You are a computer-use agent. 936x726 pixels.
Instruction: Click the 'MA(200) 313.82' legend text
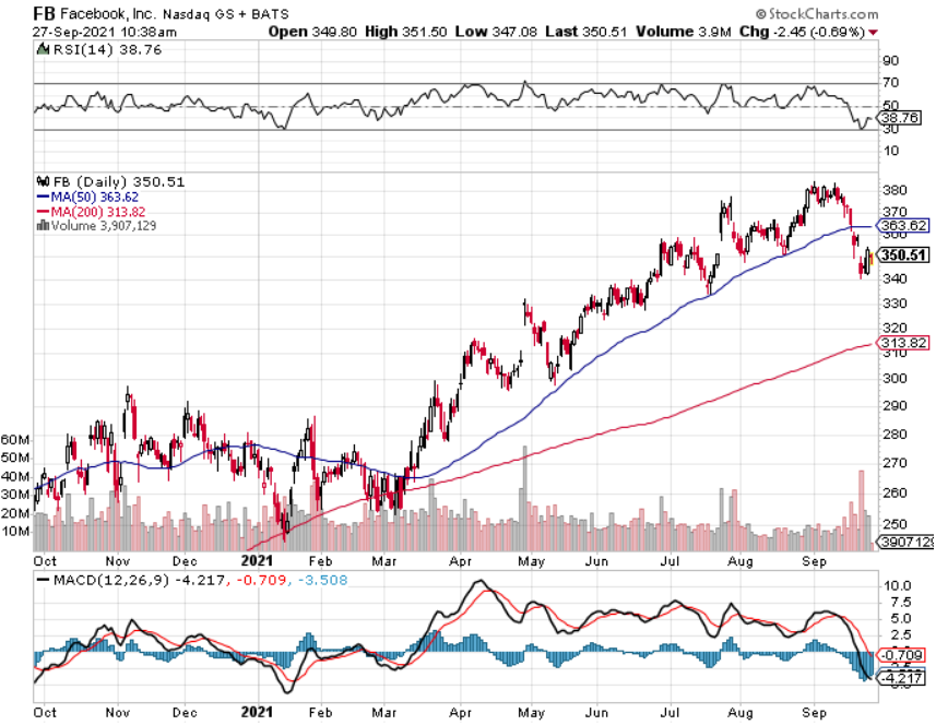(x=98, y=211)
